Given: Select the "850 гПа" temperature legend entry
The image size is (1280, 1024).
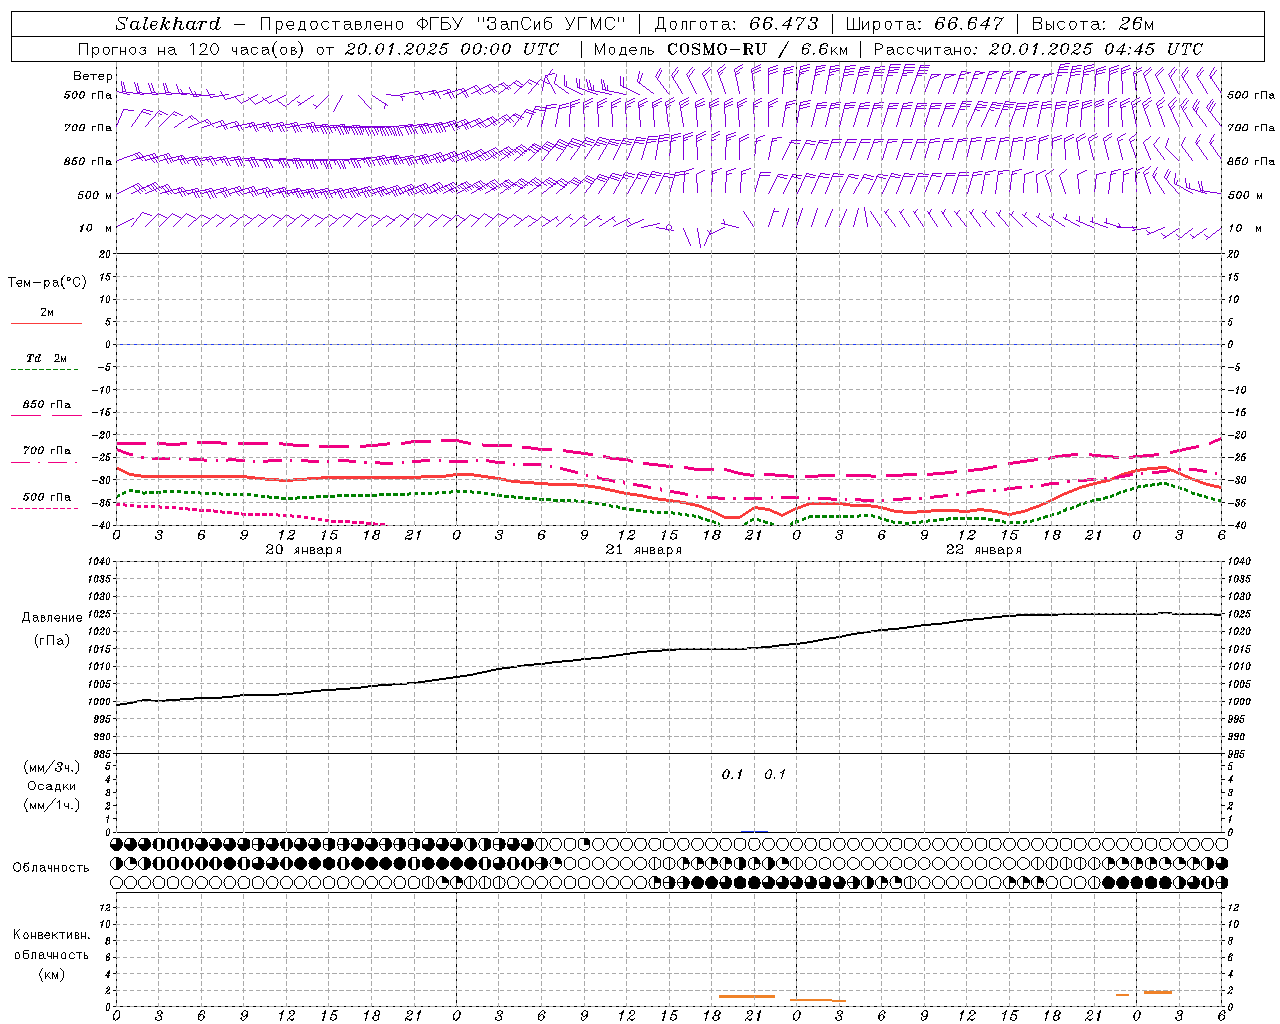Looking at the screenshot, I should [46, 404].
